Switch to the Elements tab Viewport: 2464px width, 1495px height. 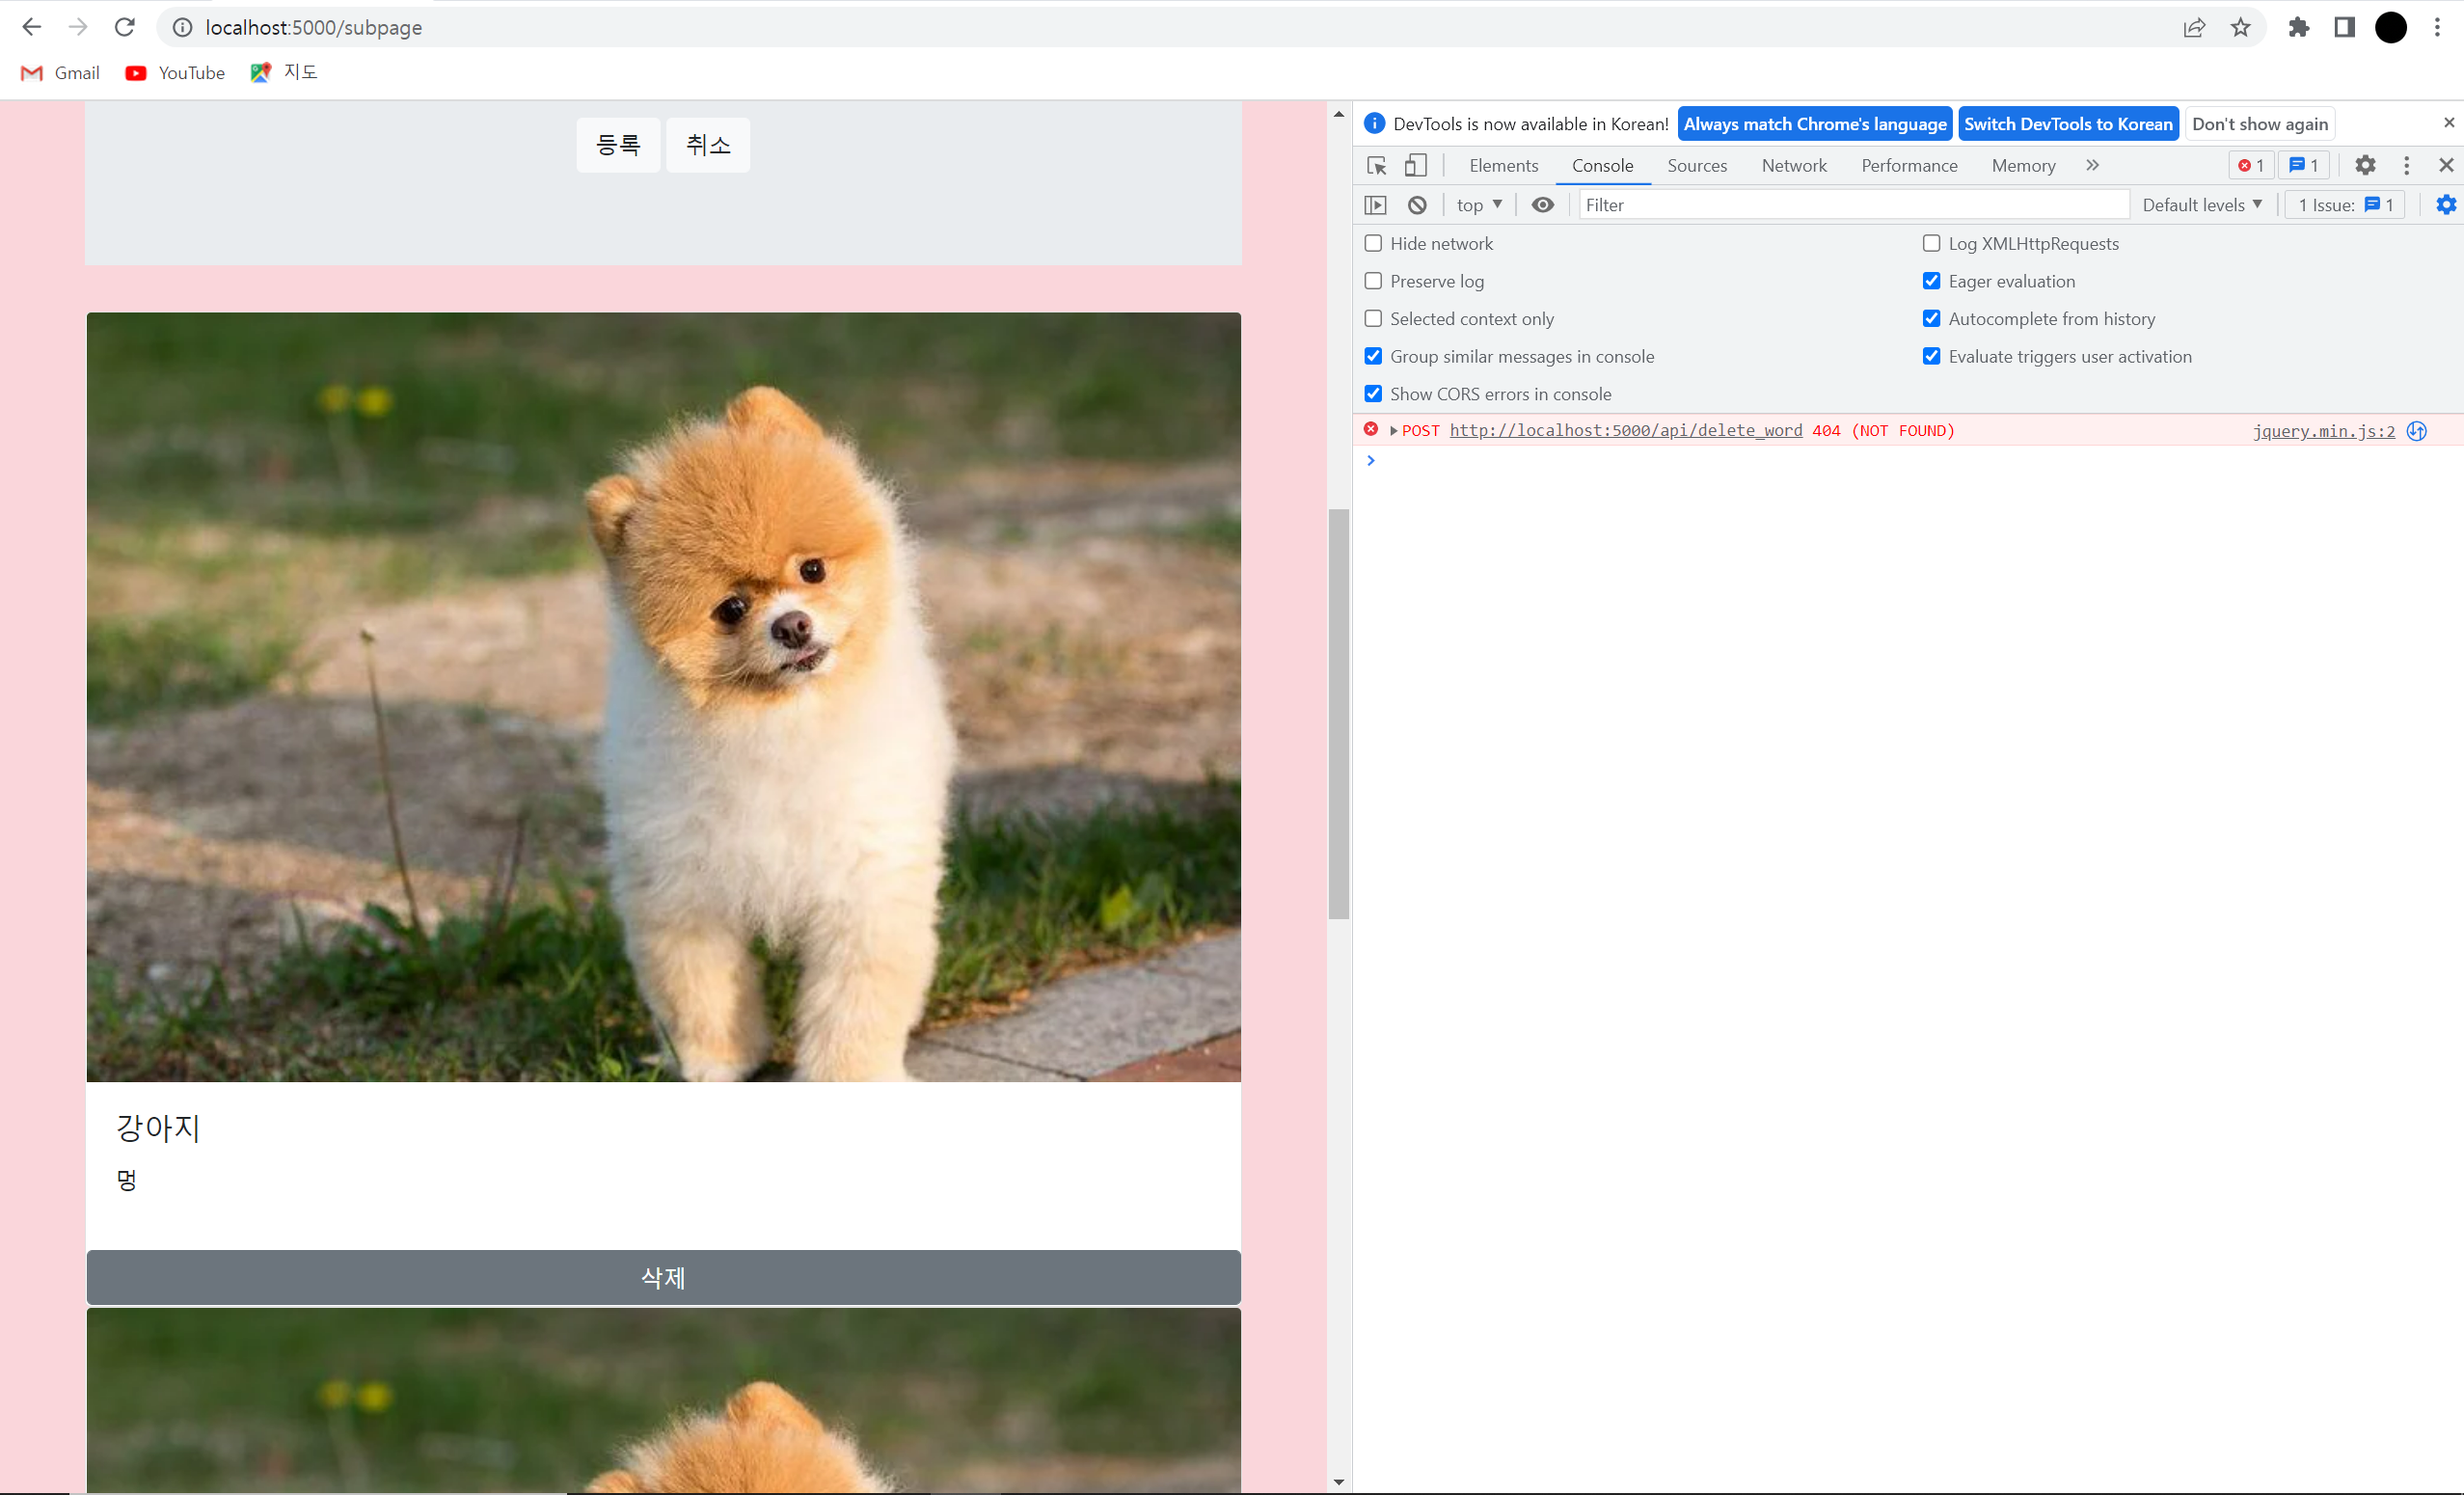coord(1503,166)
